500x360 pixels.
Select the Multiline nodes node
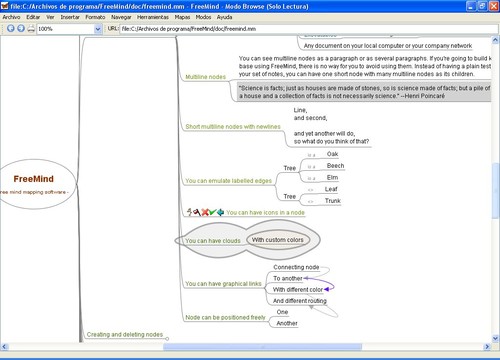click(205, 77)
